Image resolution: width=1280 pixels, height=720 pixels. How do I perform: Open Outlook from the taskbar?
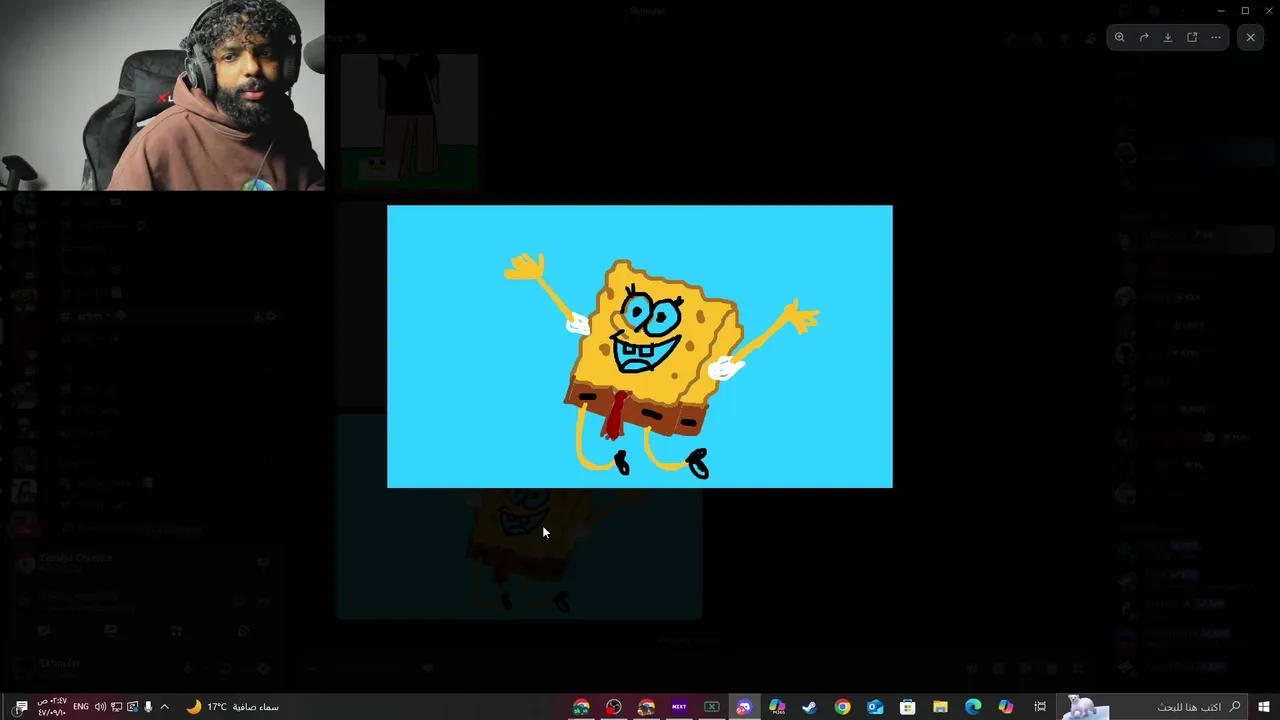[875, 707]
